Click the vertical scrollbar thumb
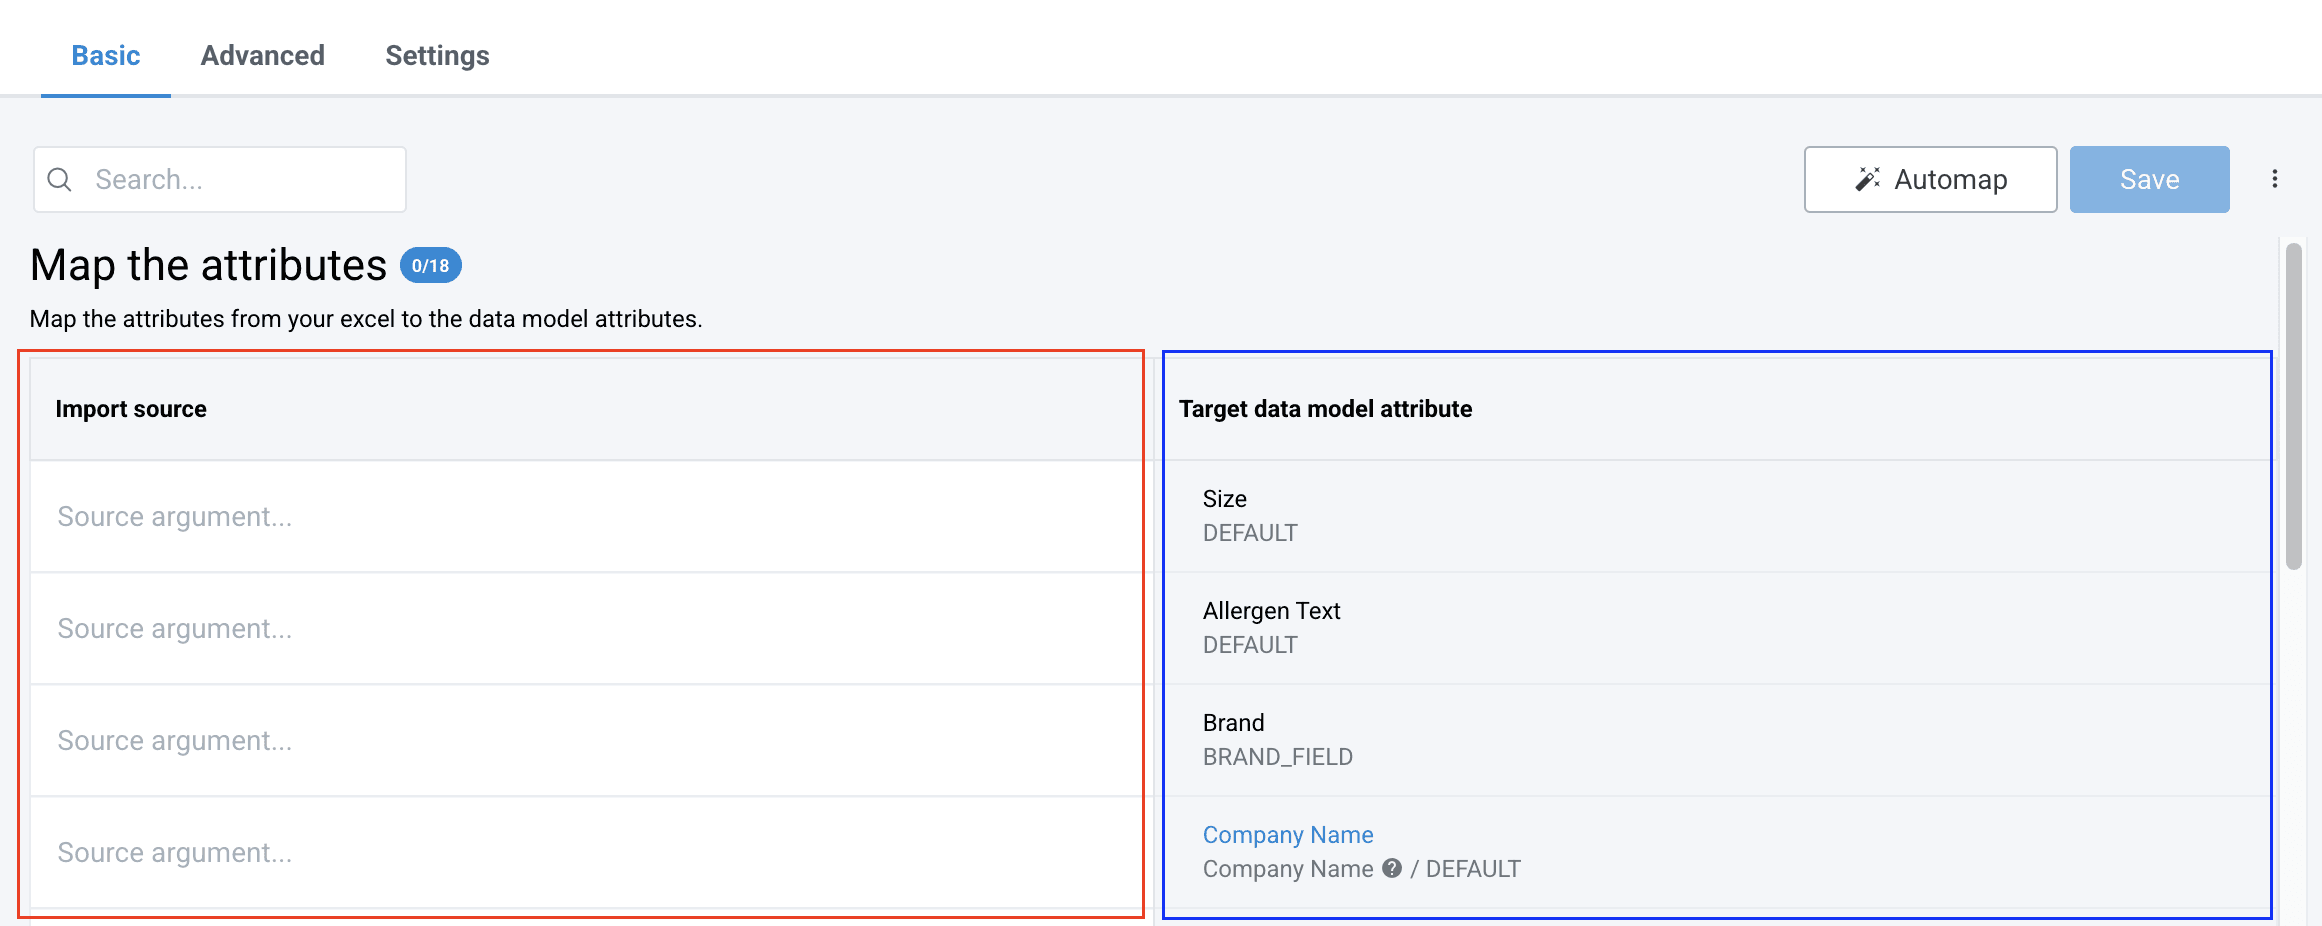 pos(2293,405)
